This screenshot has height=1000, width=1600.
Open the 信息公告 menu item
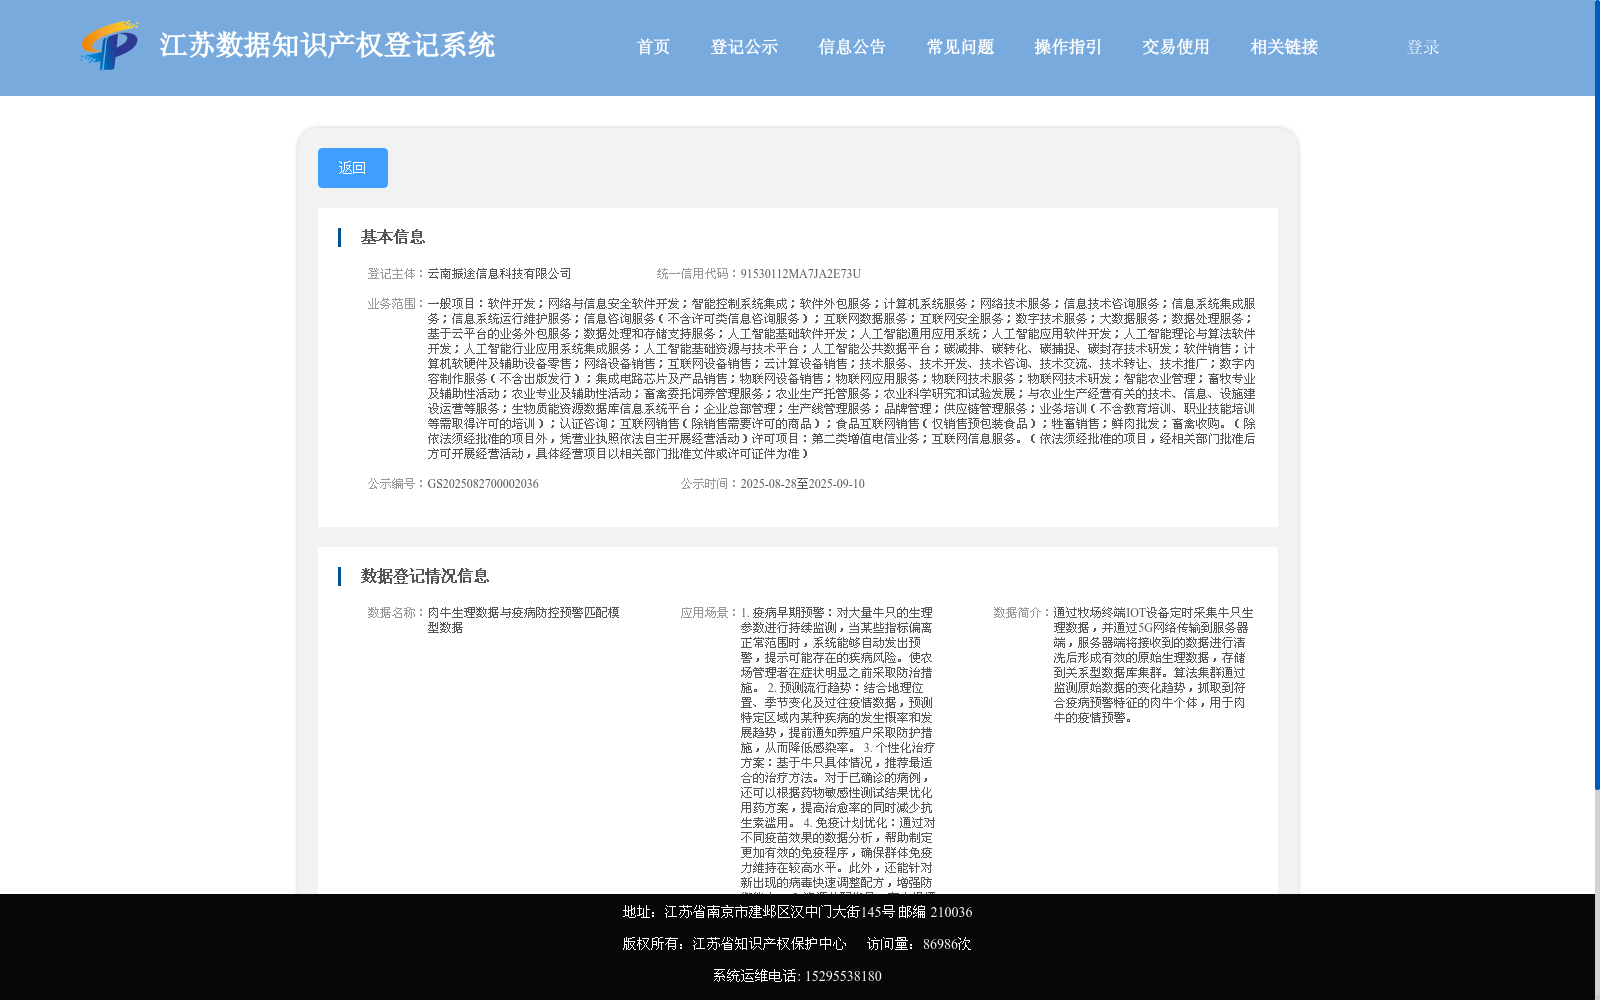852,47
